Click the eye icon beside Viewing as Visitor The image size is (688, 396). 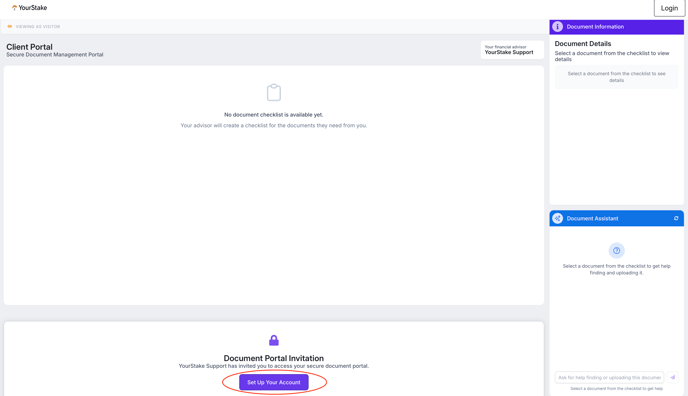pos(10,26)
